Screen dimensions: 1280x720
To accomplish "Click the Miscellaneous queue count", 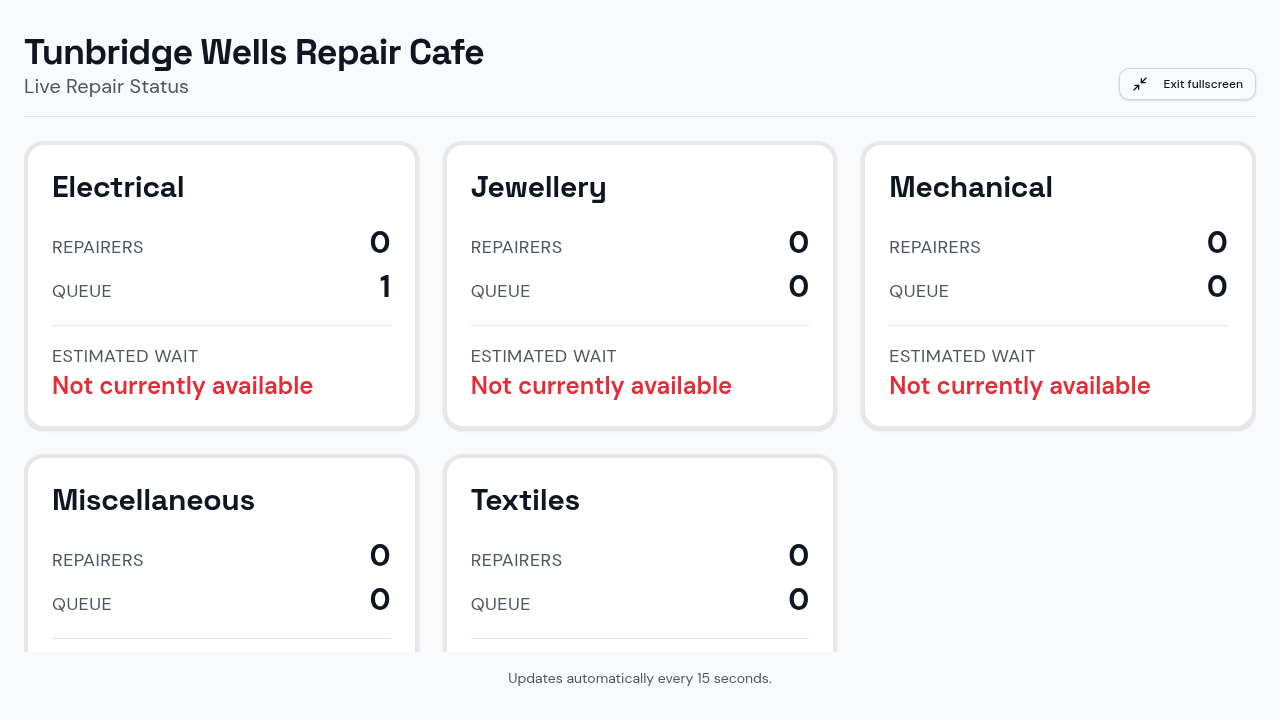I will pos(380,600).
